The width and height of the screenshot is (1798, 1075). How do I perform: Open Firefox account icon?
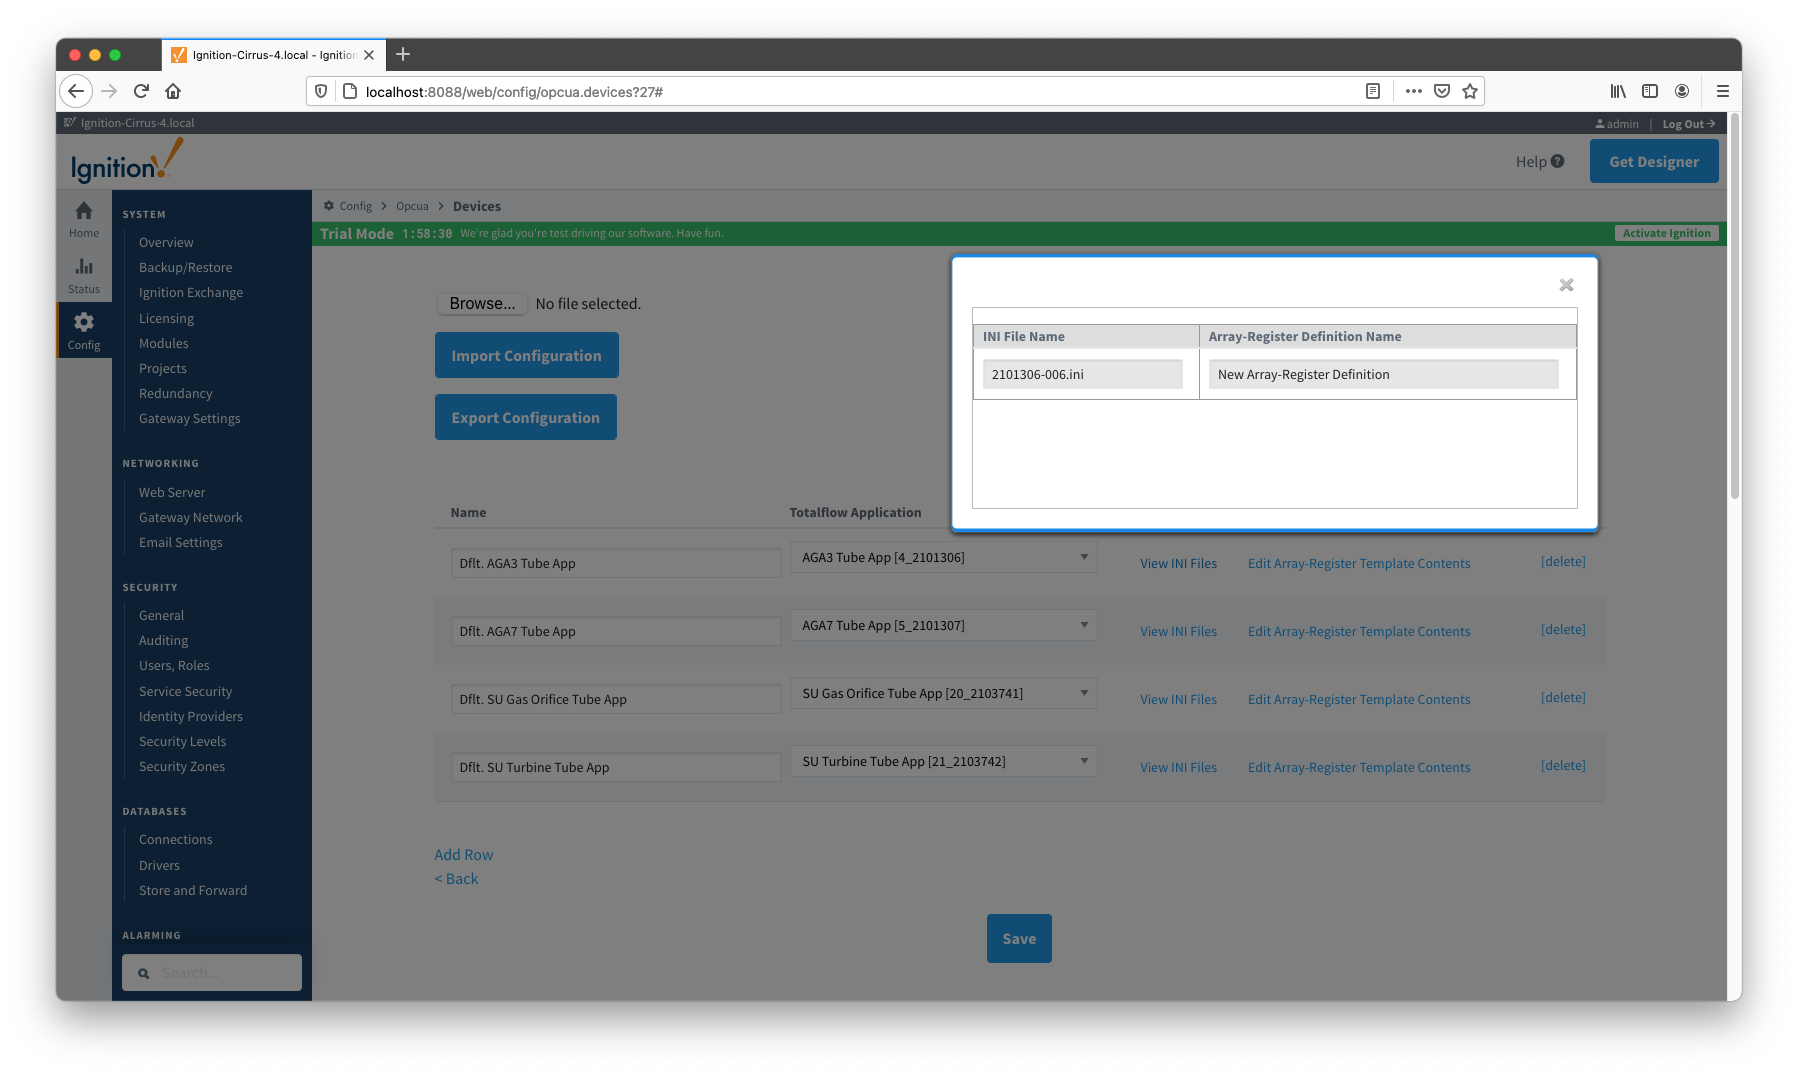point(1682,91)
